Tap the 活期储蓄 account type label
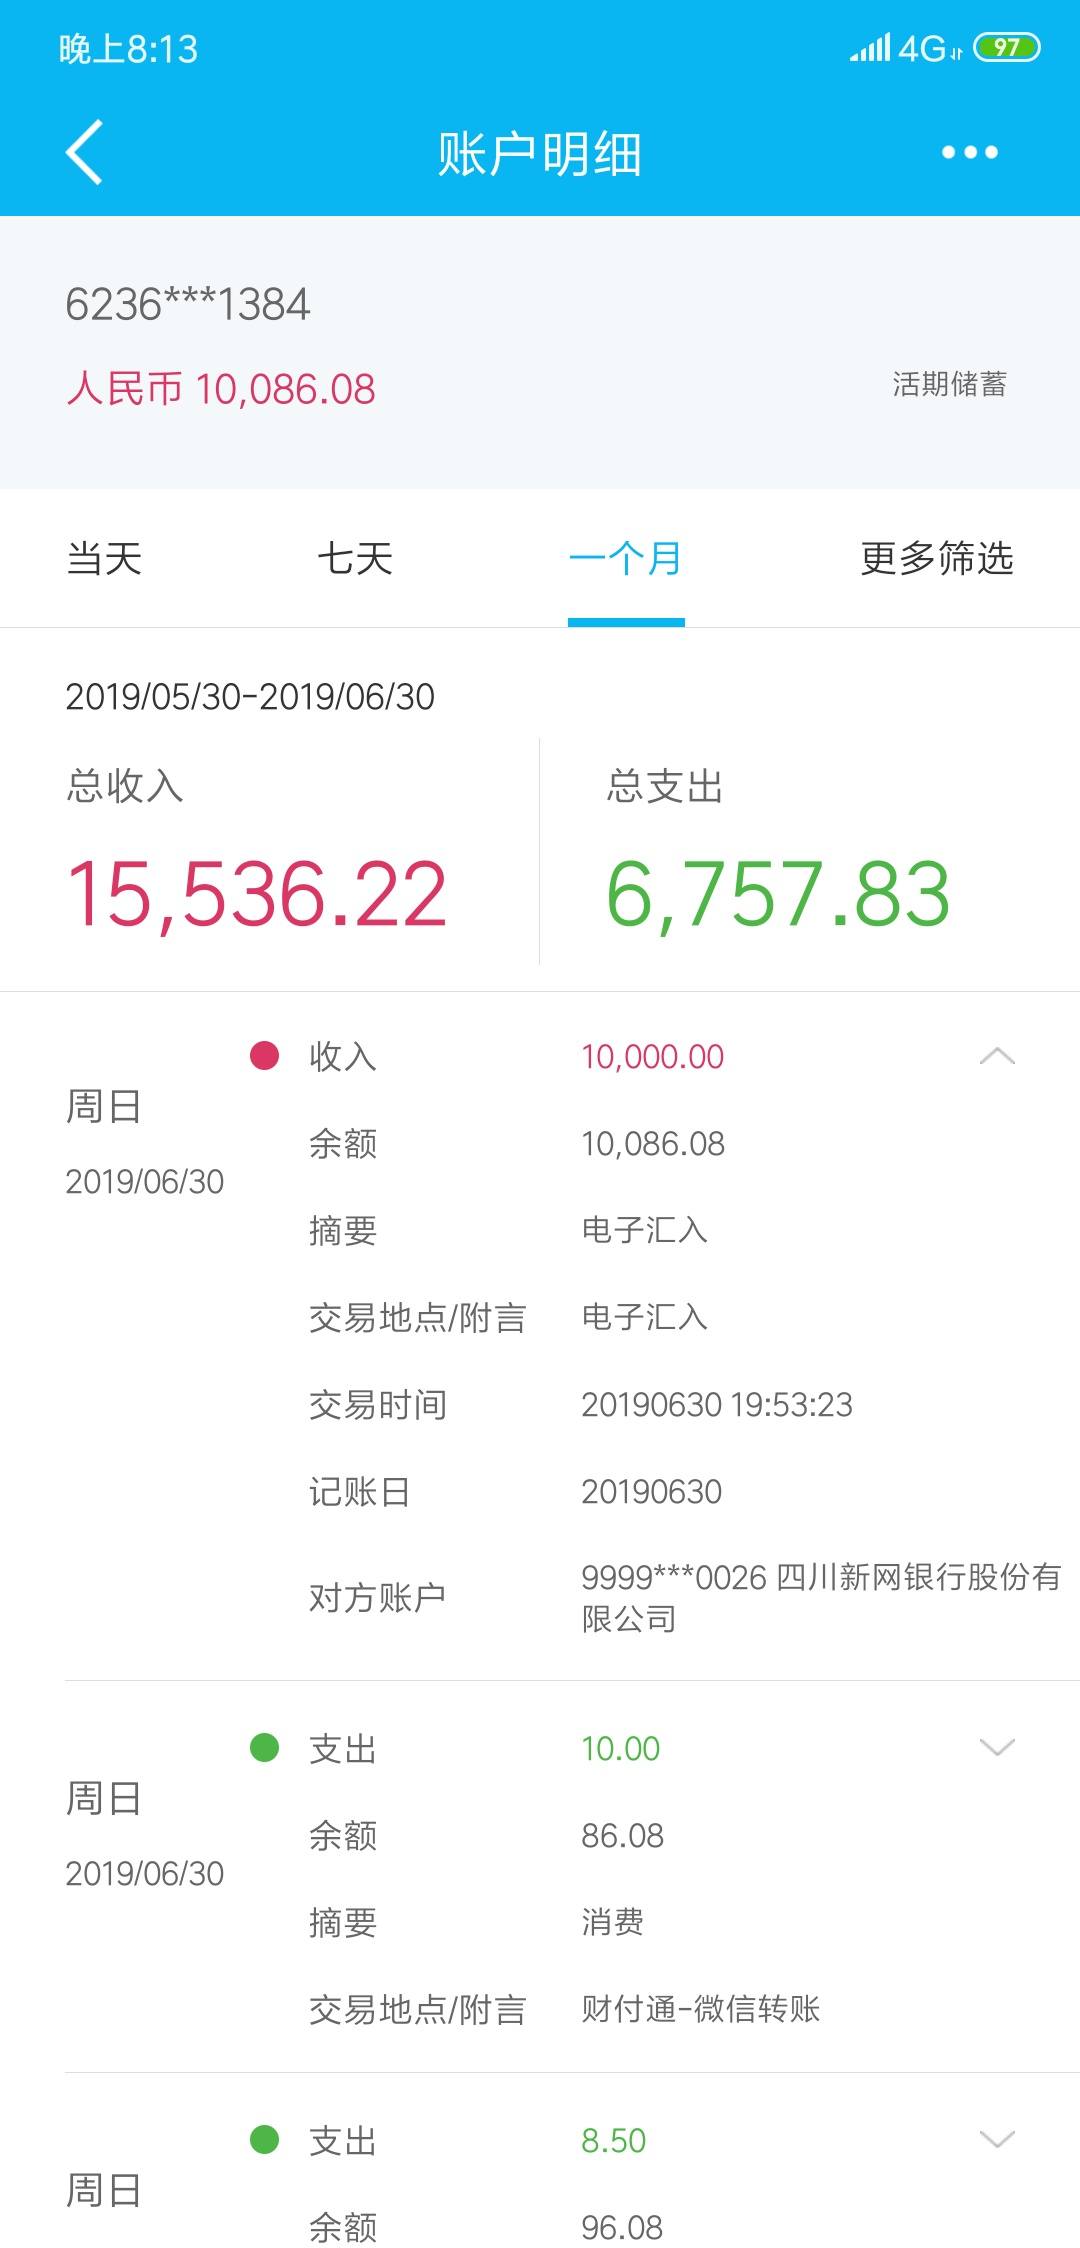The width and height of the screenshot is (1080, 2248). click(x=949, y=384)
